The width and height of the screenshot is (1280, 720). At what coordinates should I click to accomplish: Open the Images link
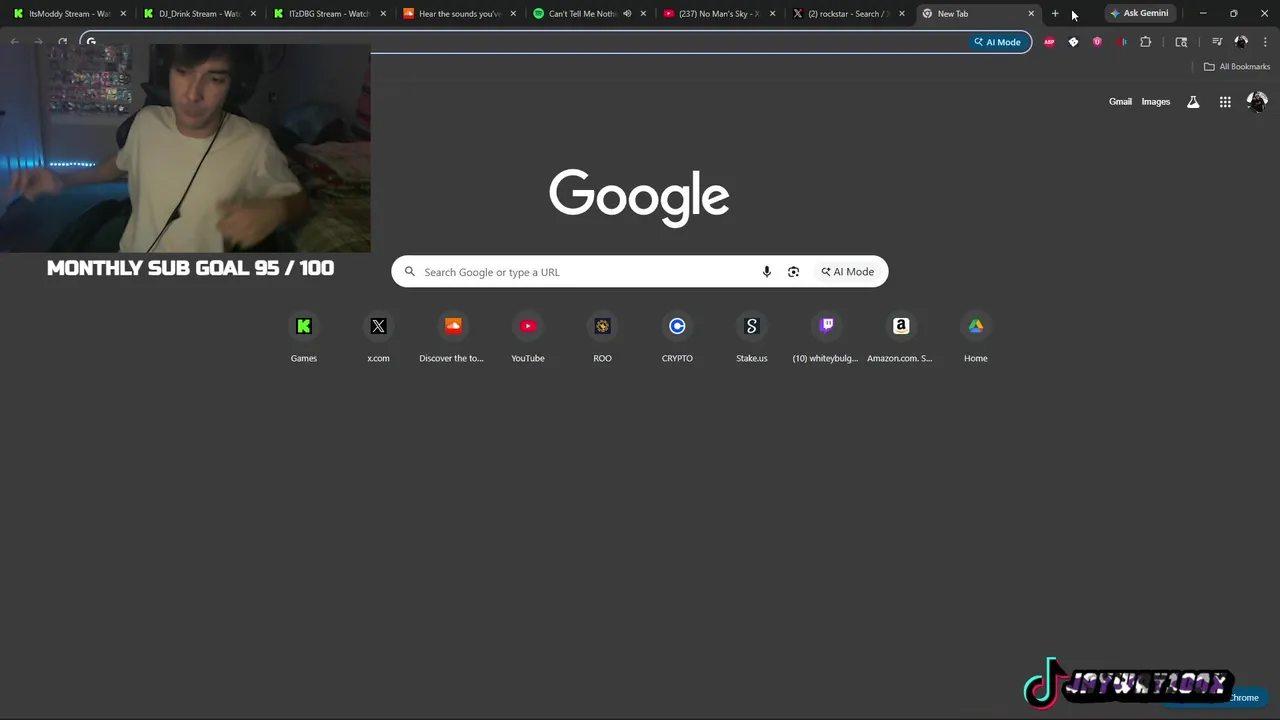(1156, 102)
